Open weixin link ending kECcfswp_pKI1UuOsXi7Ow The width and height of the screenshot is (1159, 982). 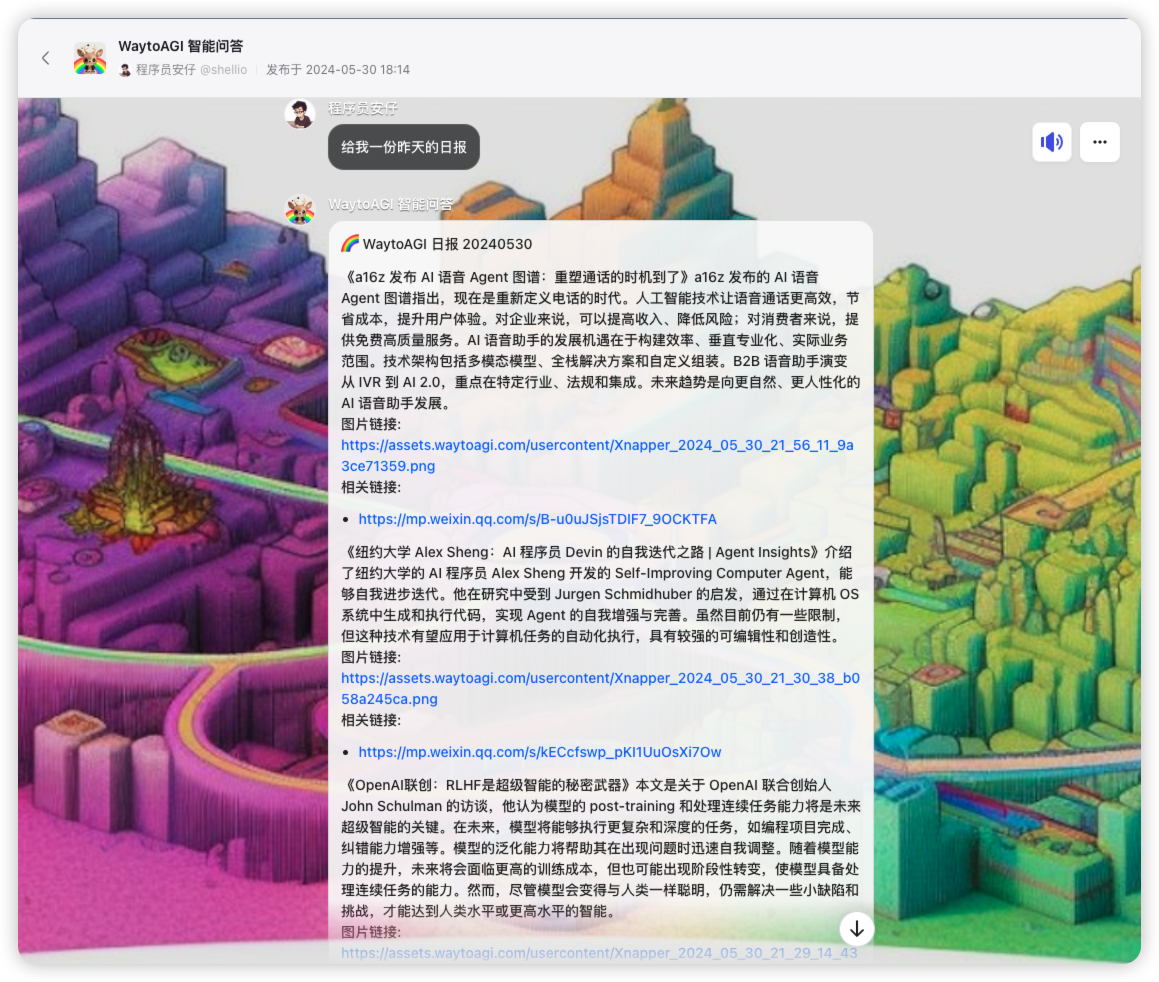(x=540, y=752)
